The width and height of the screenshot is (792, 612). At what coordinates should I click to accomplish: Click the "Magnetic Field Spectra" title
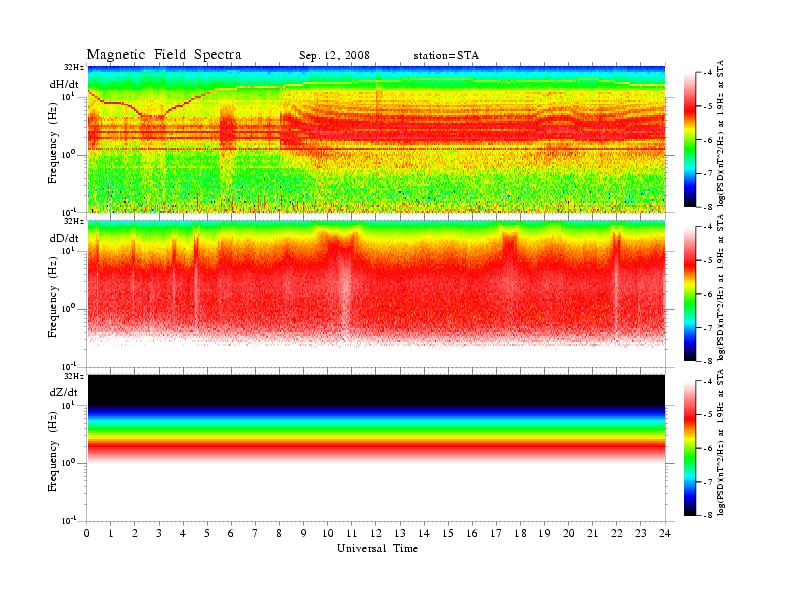pos(164,55)
